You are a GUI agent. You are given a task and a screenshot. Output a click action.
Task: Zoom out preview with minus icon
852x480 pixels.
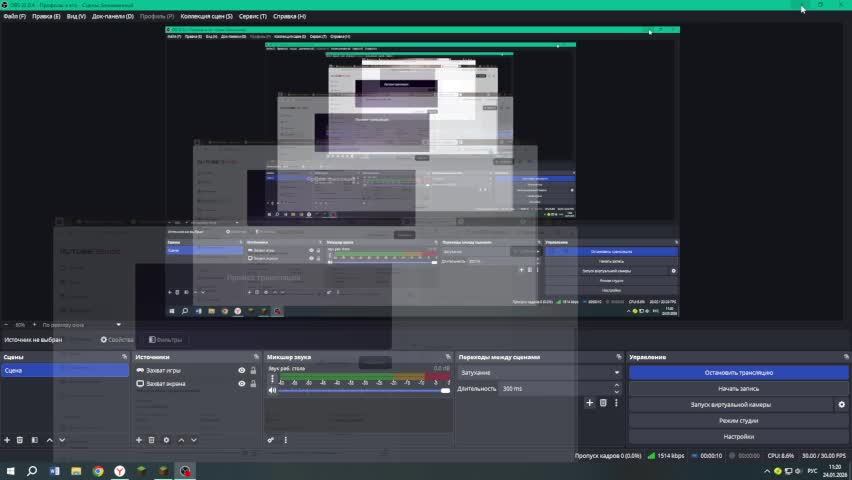tap(6, 325)
